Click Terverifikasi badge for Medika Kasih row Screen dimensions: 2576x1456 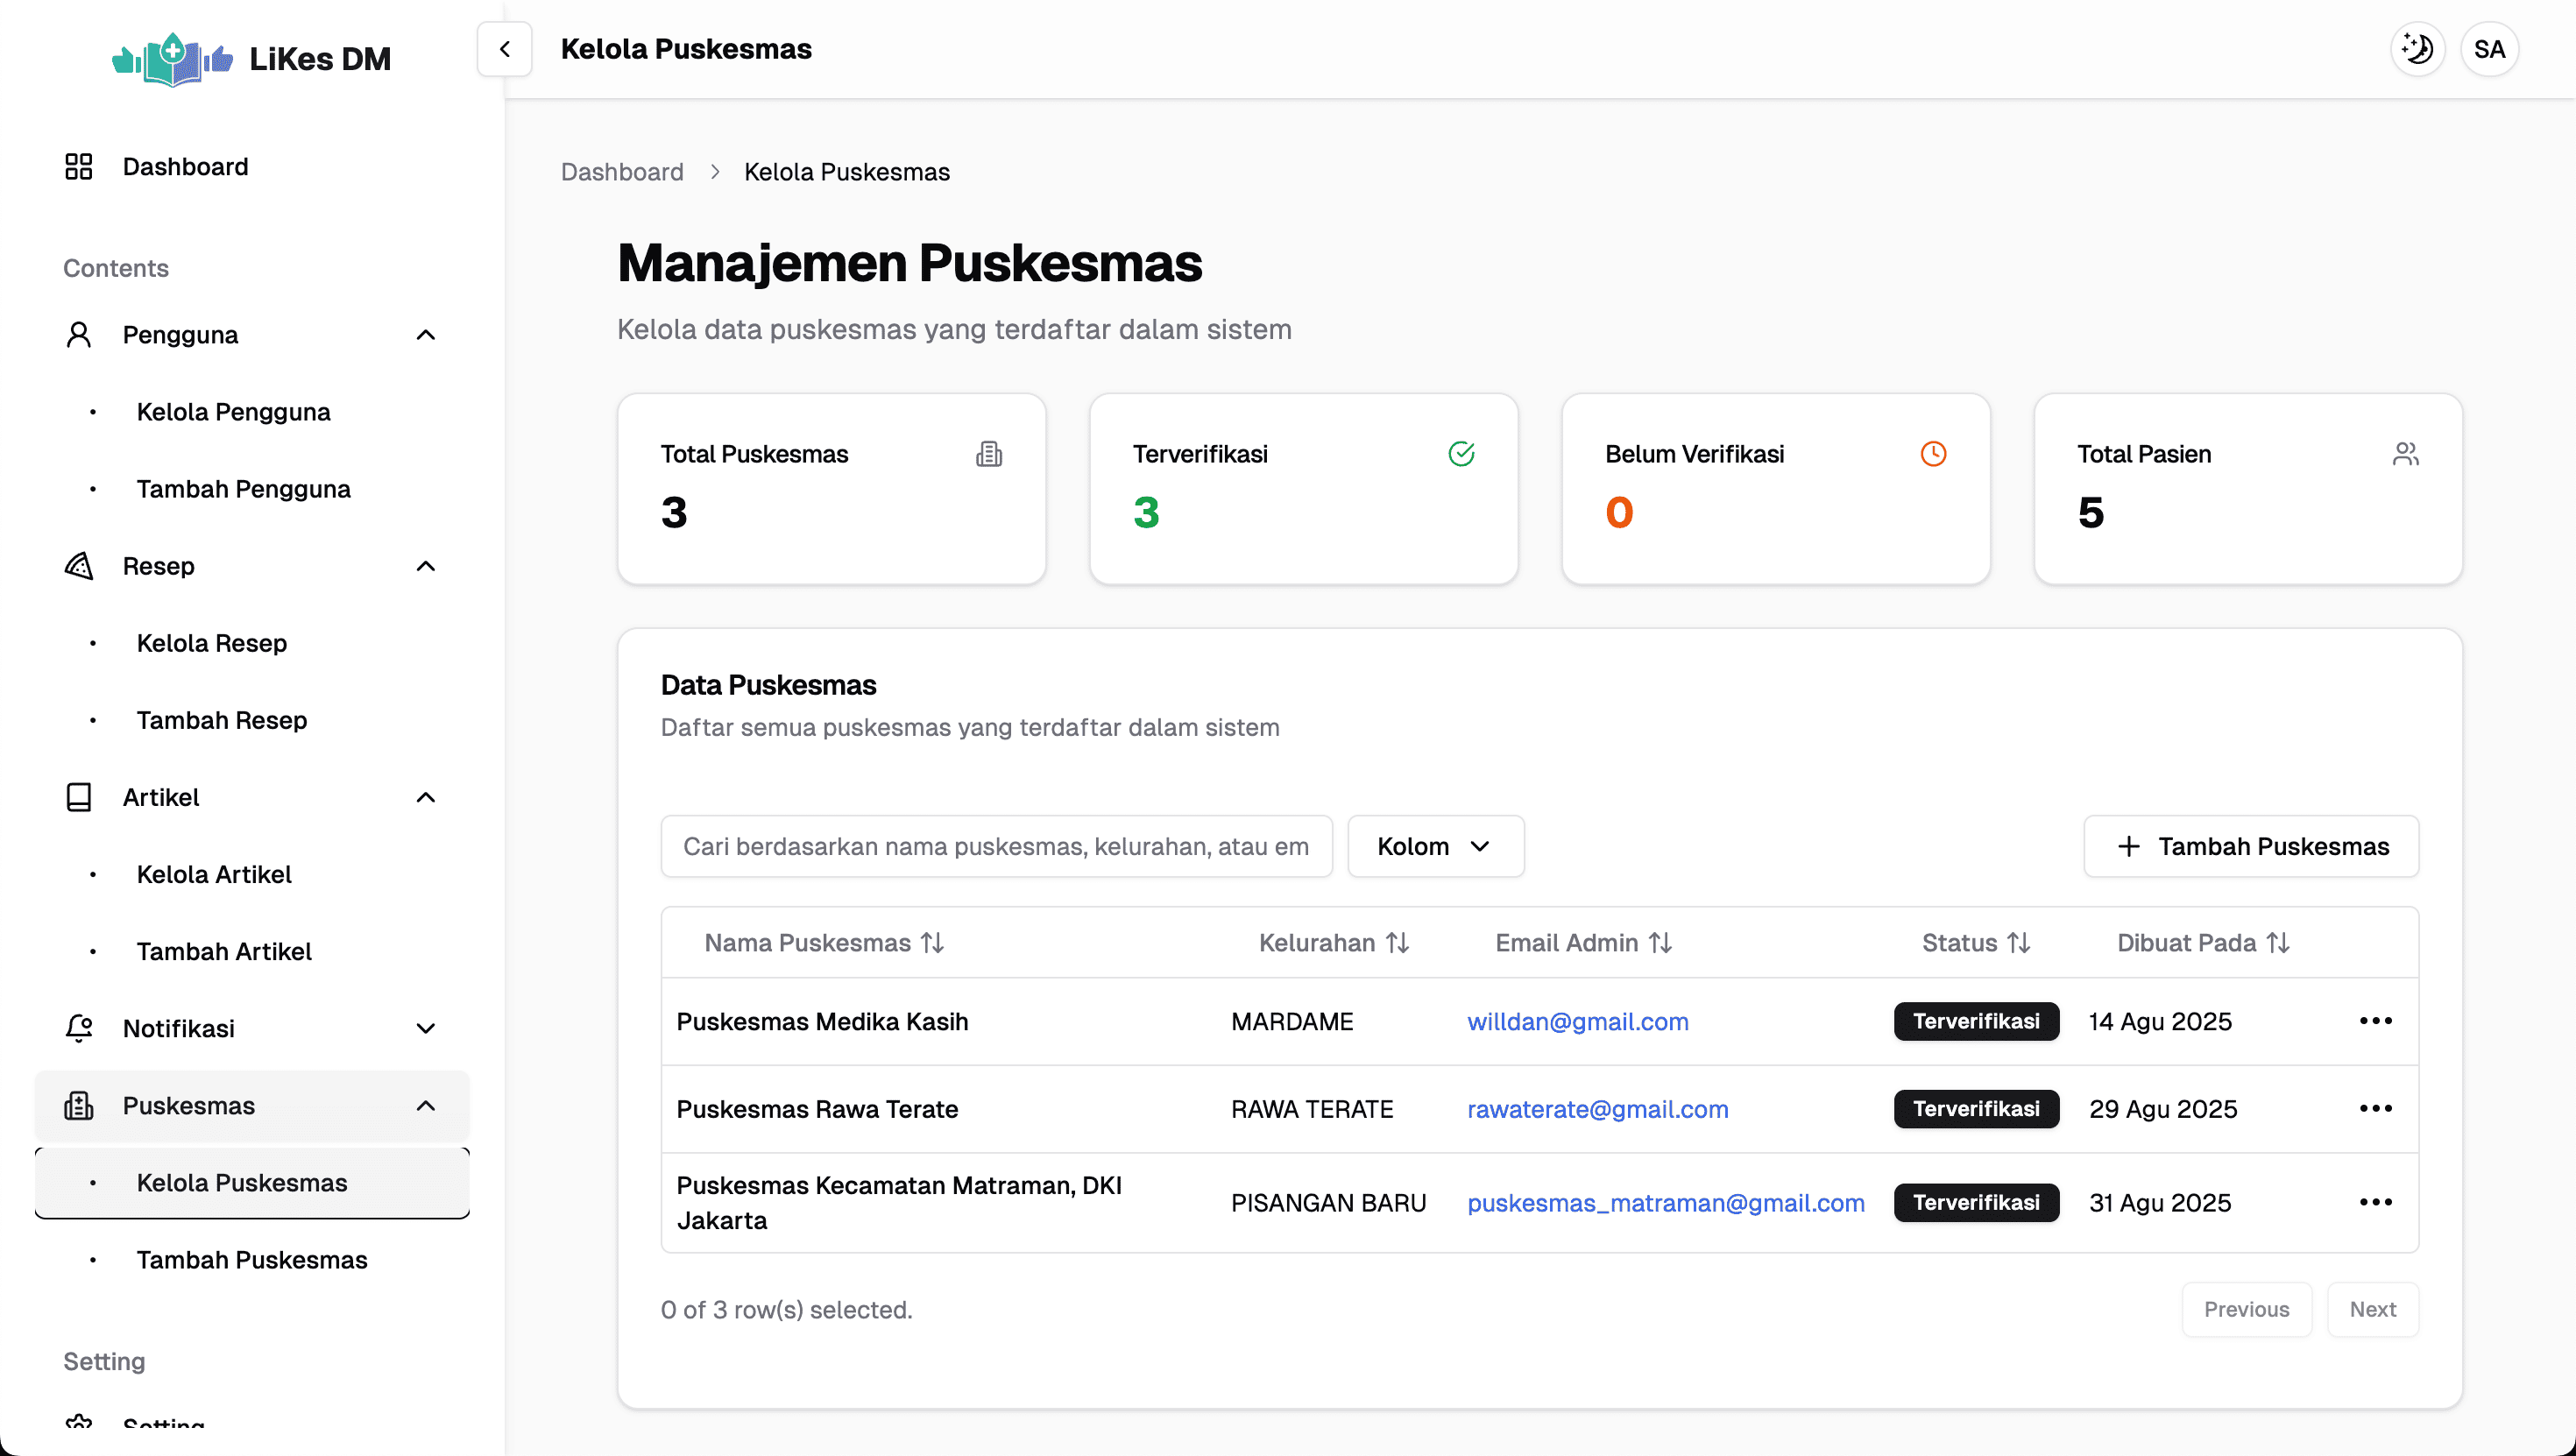[x=1976, y=1021]
